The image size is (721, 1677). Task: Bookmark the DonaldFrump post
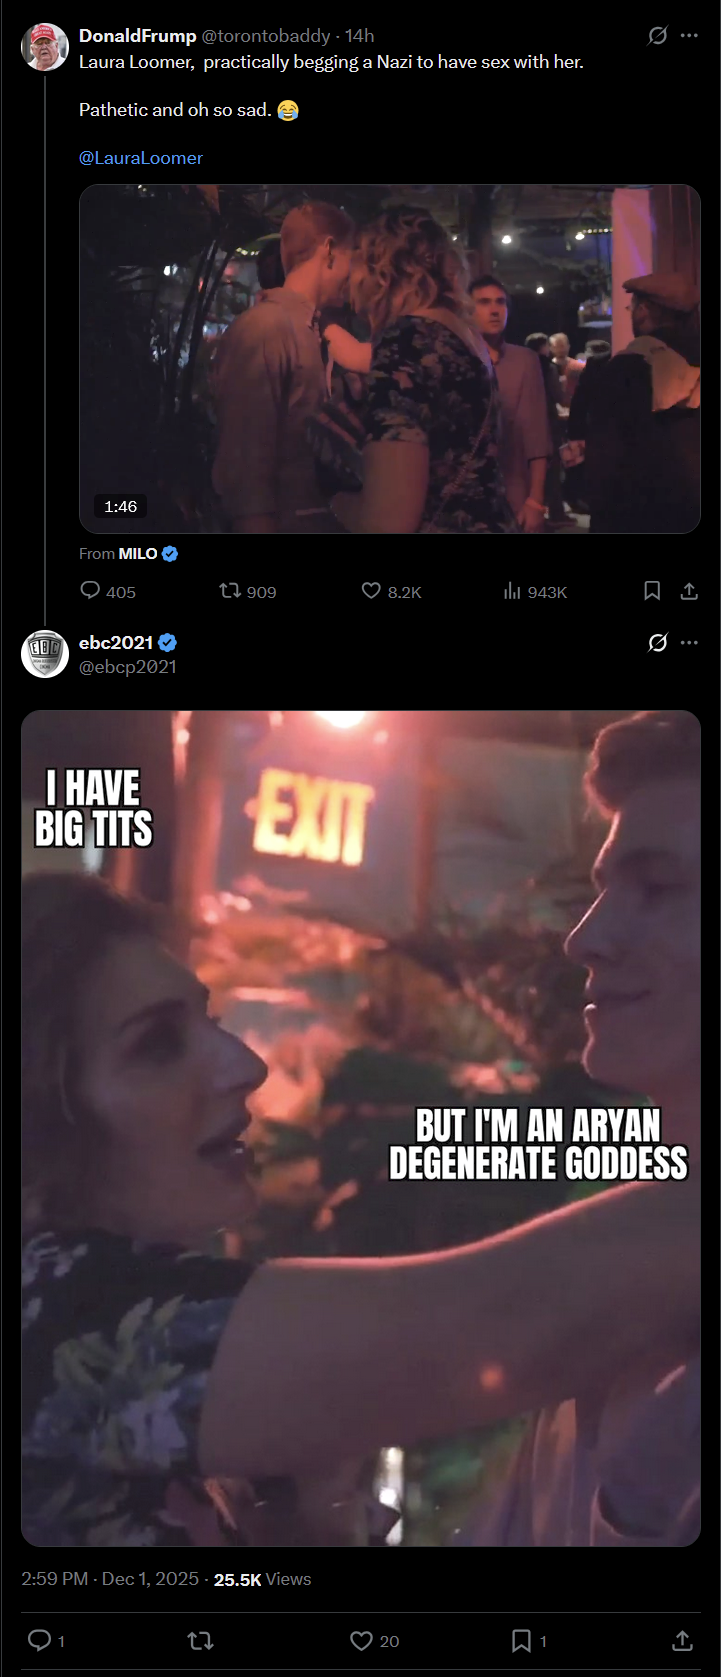[x=652, y=591]
